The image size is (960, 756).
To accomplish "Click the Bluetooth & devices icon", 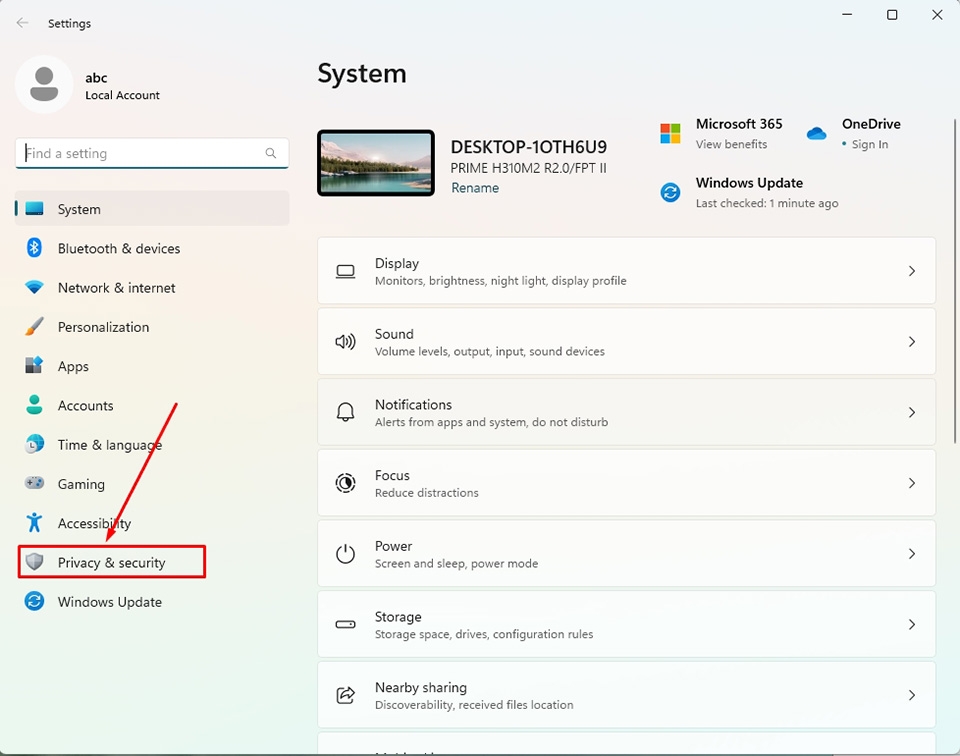I will coord(34,248).
